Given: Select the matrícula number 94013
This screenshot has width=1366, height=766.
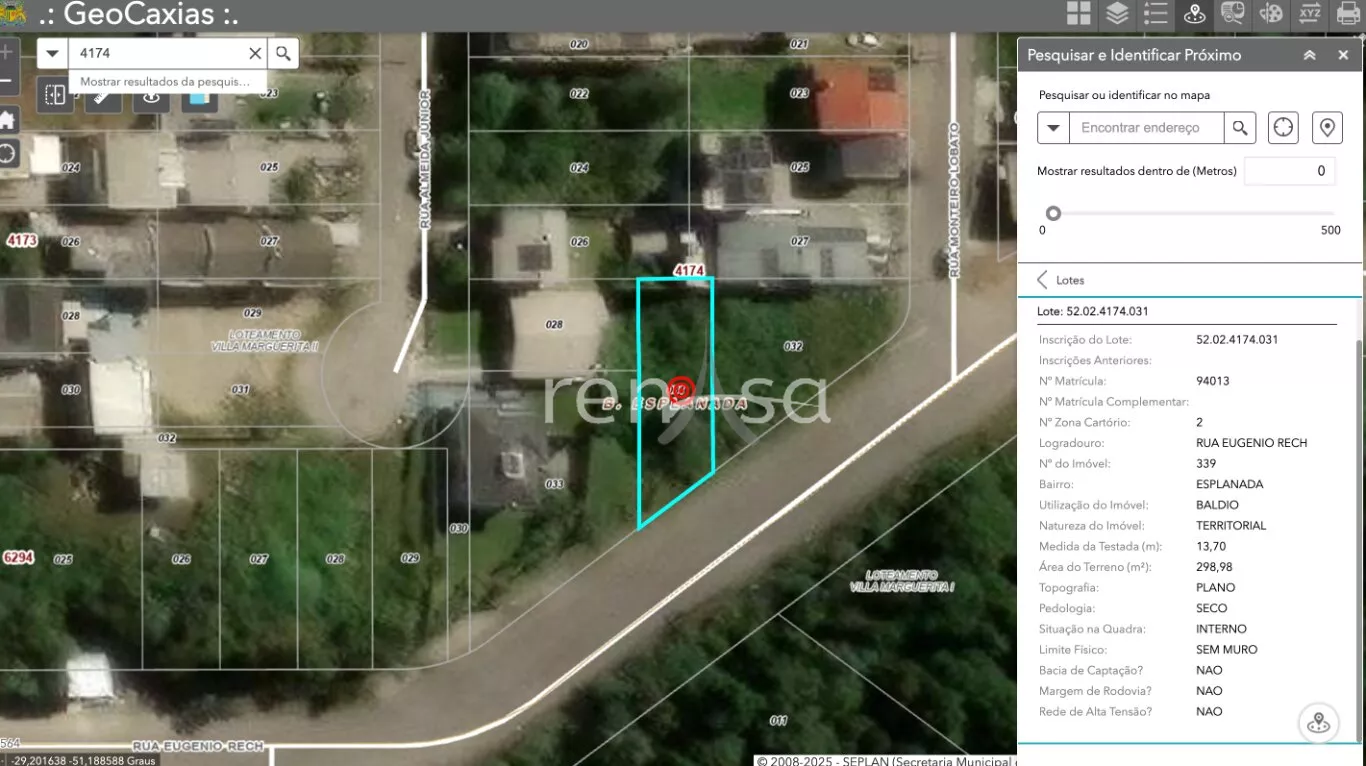Looking at the screenshot, I should pyautogui.click(x=1213, y=381).
